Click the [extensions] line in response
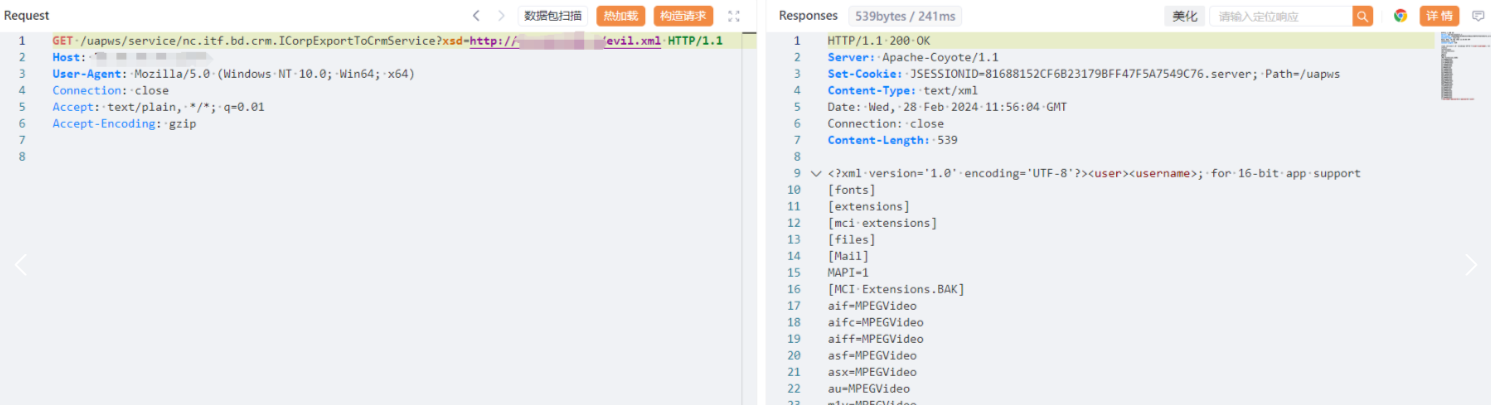The image size is (1491, 405). click(869, 206)
